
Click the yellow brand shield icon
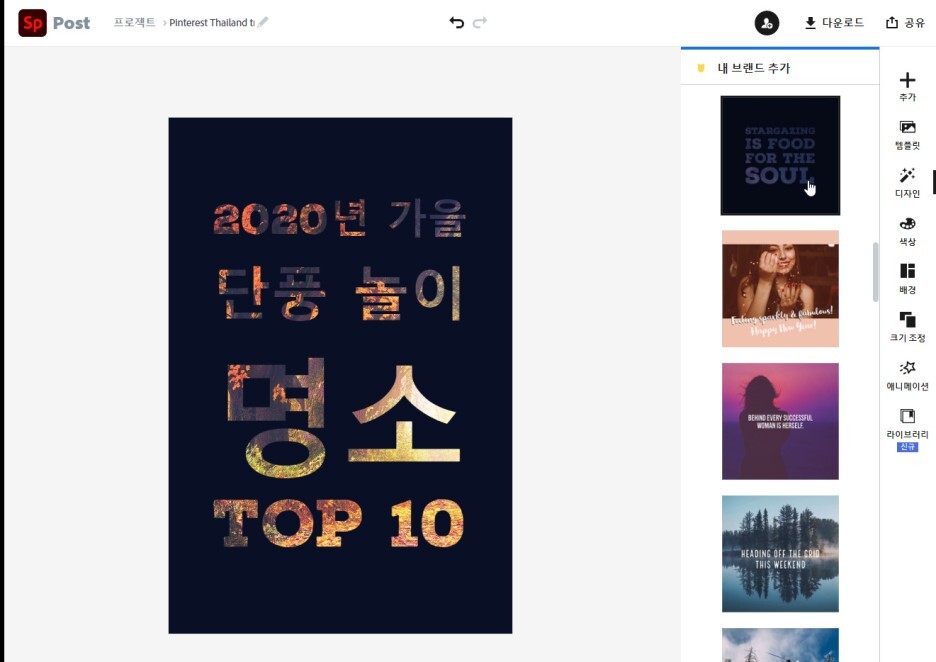click(701, 68)
